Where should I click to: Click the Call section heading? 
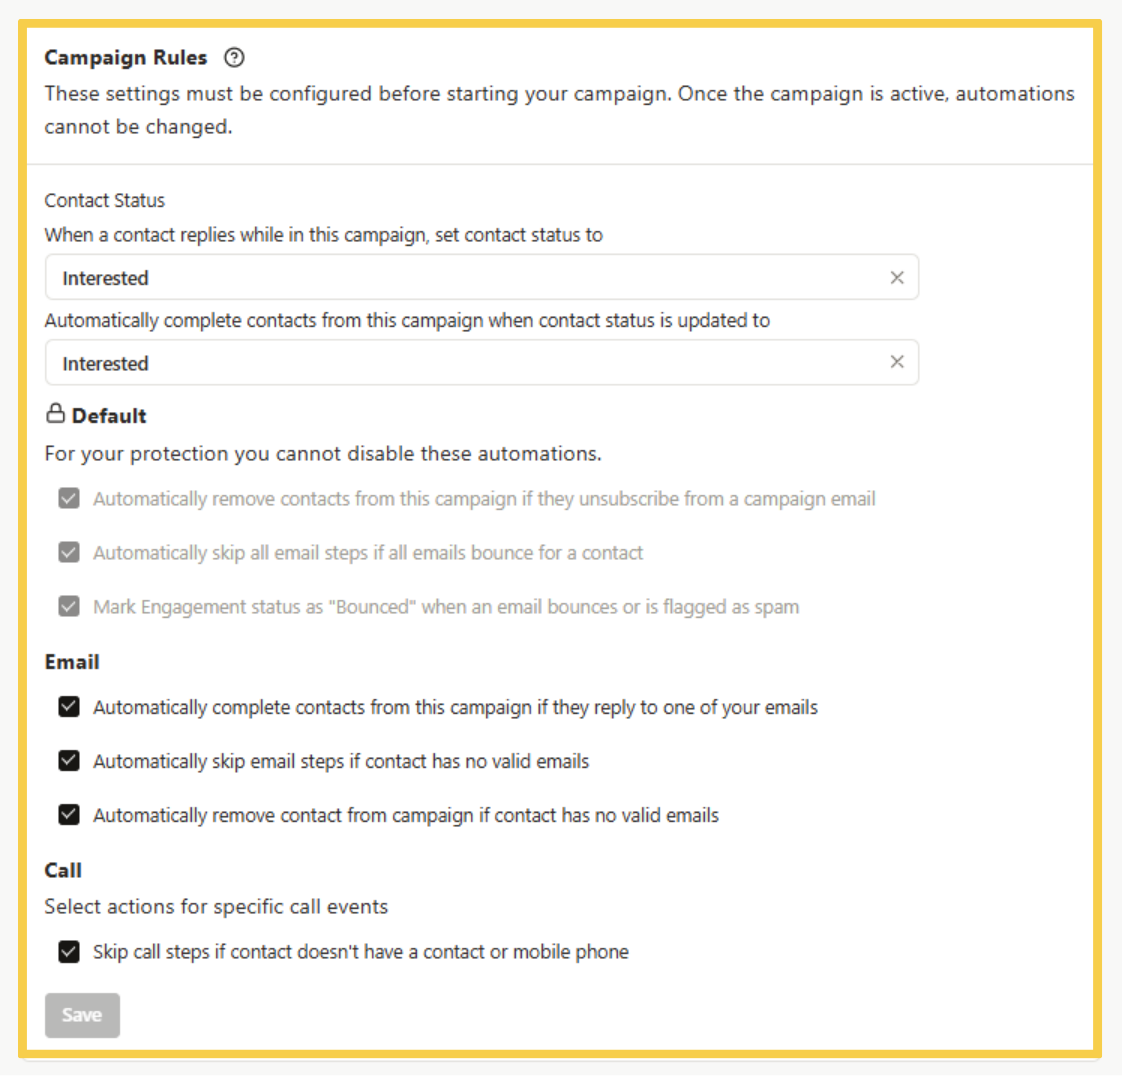coord(62,870)
